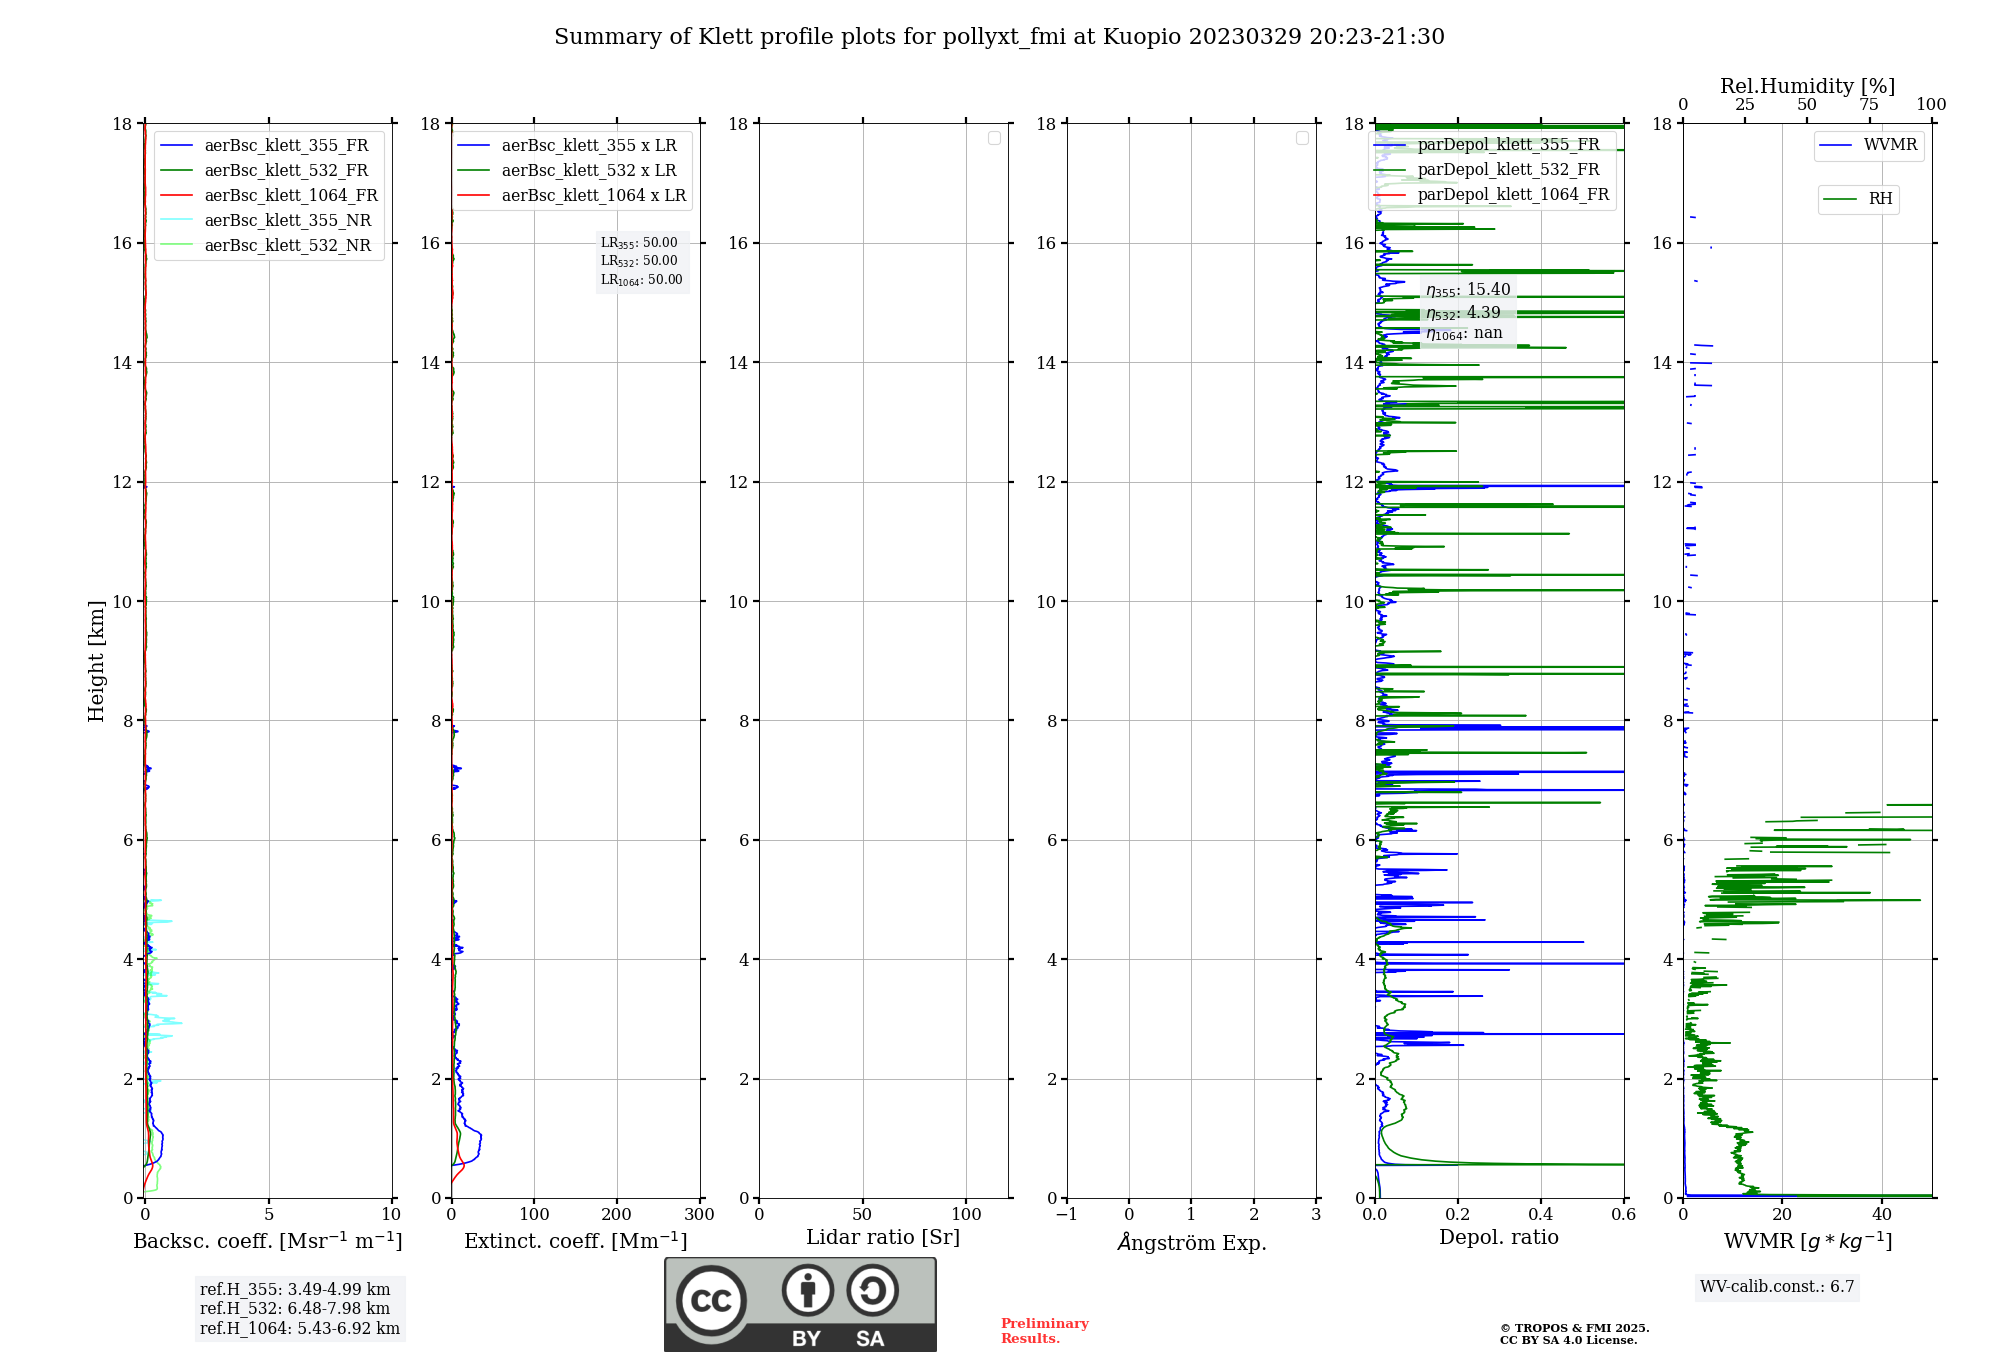Screen dimensions: 2000x1360
Task: Click ref.H_532: 6.48-7.98 km text
Action: point(295,1309)
